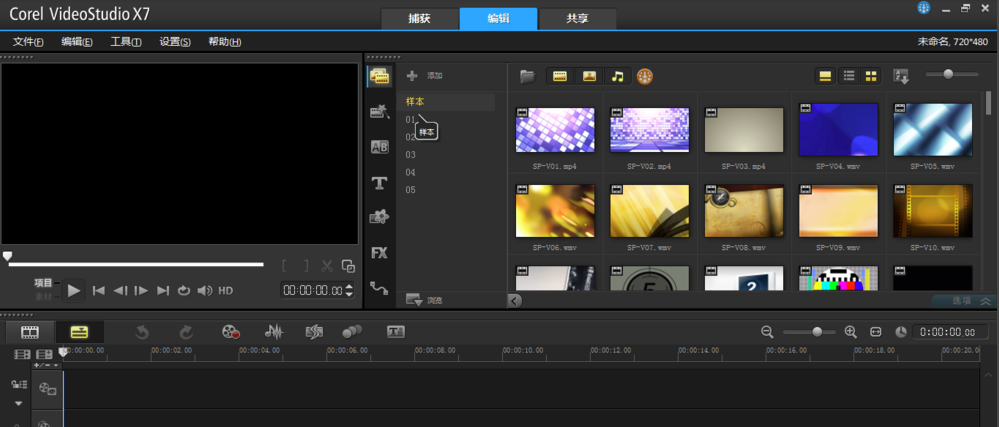Toggle ripple editing lock icon

(x=18, y=384)
